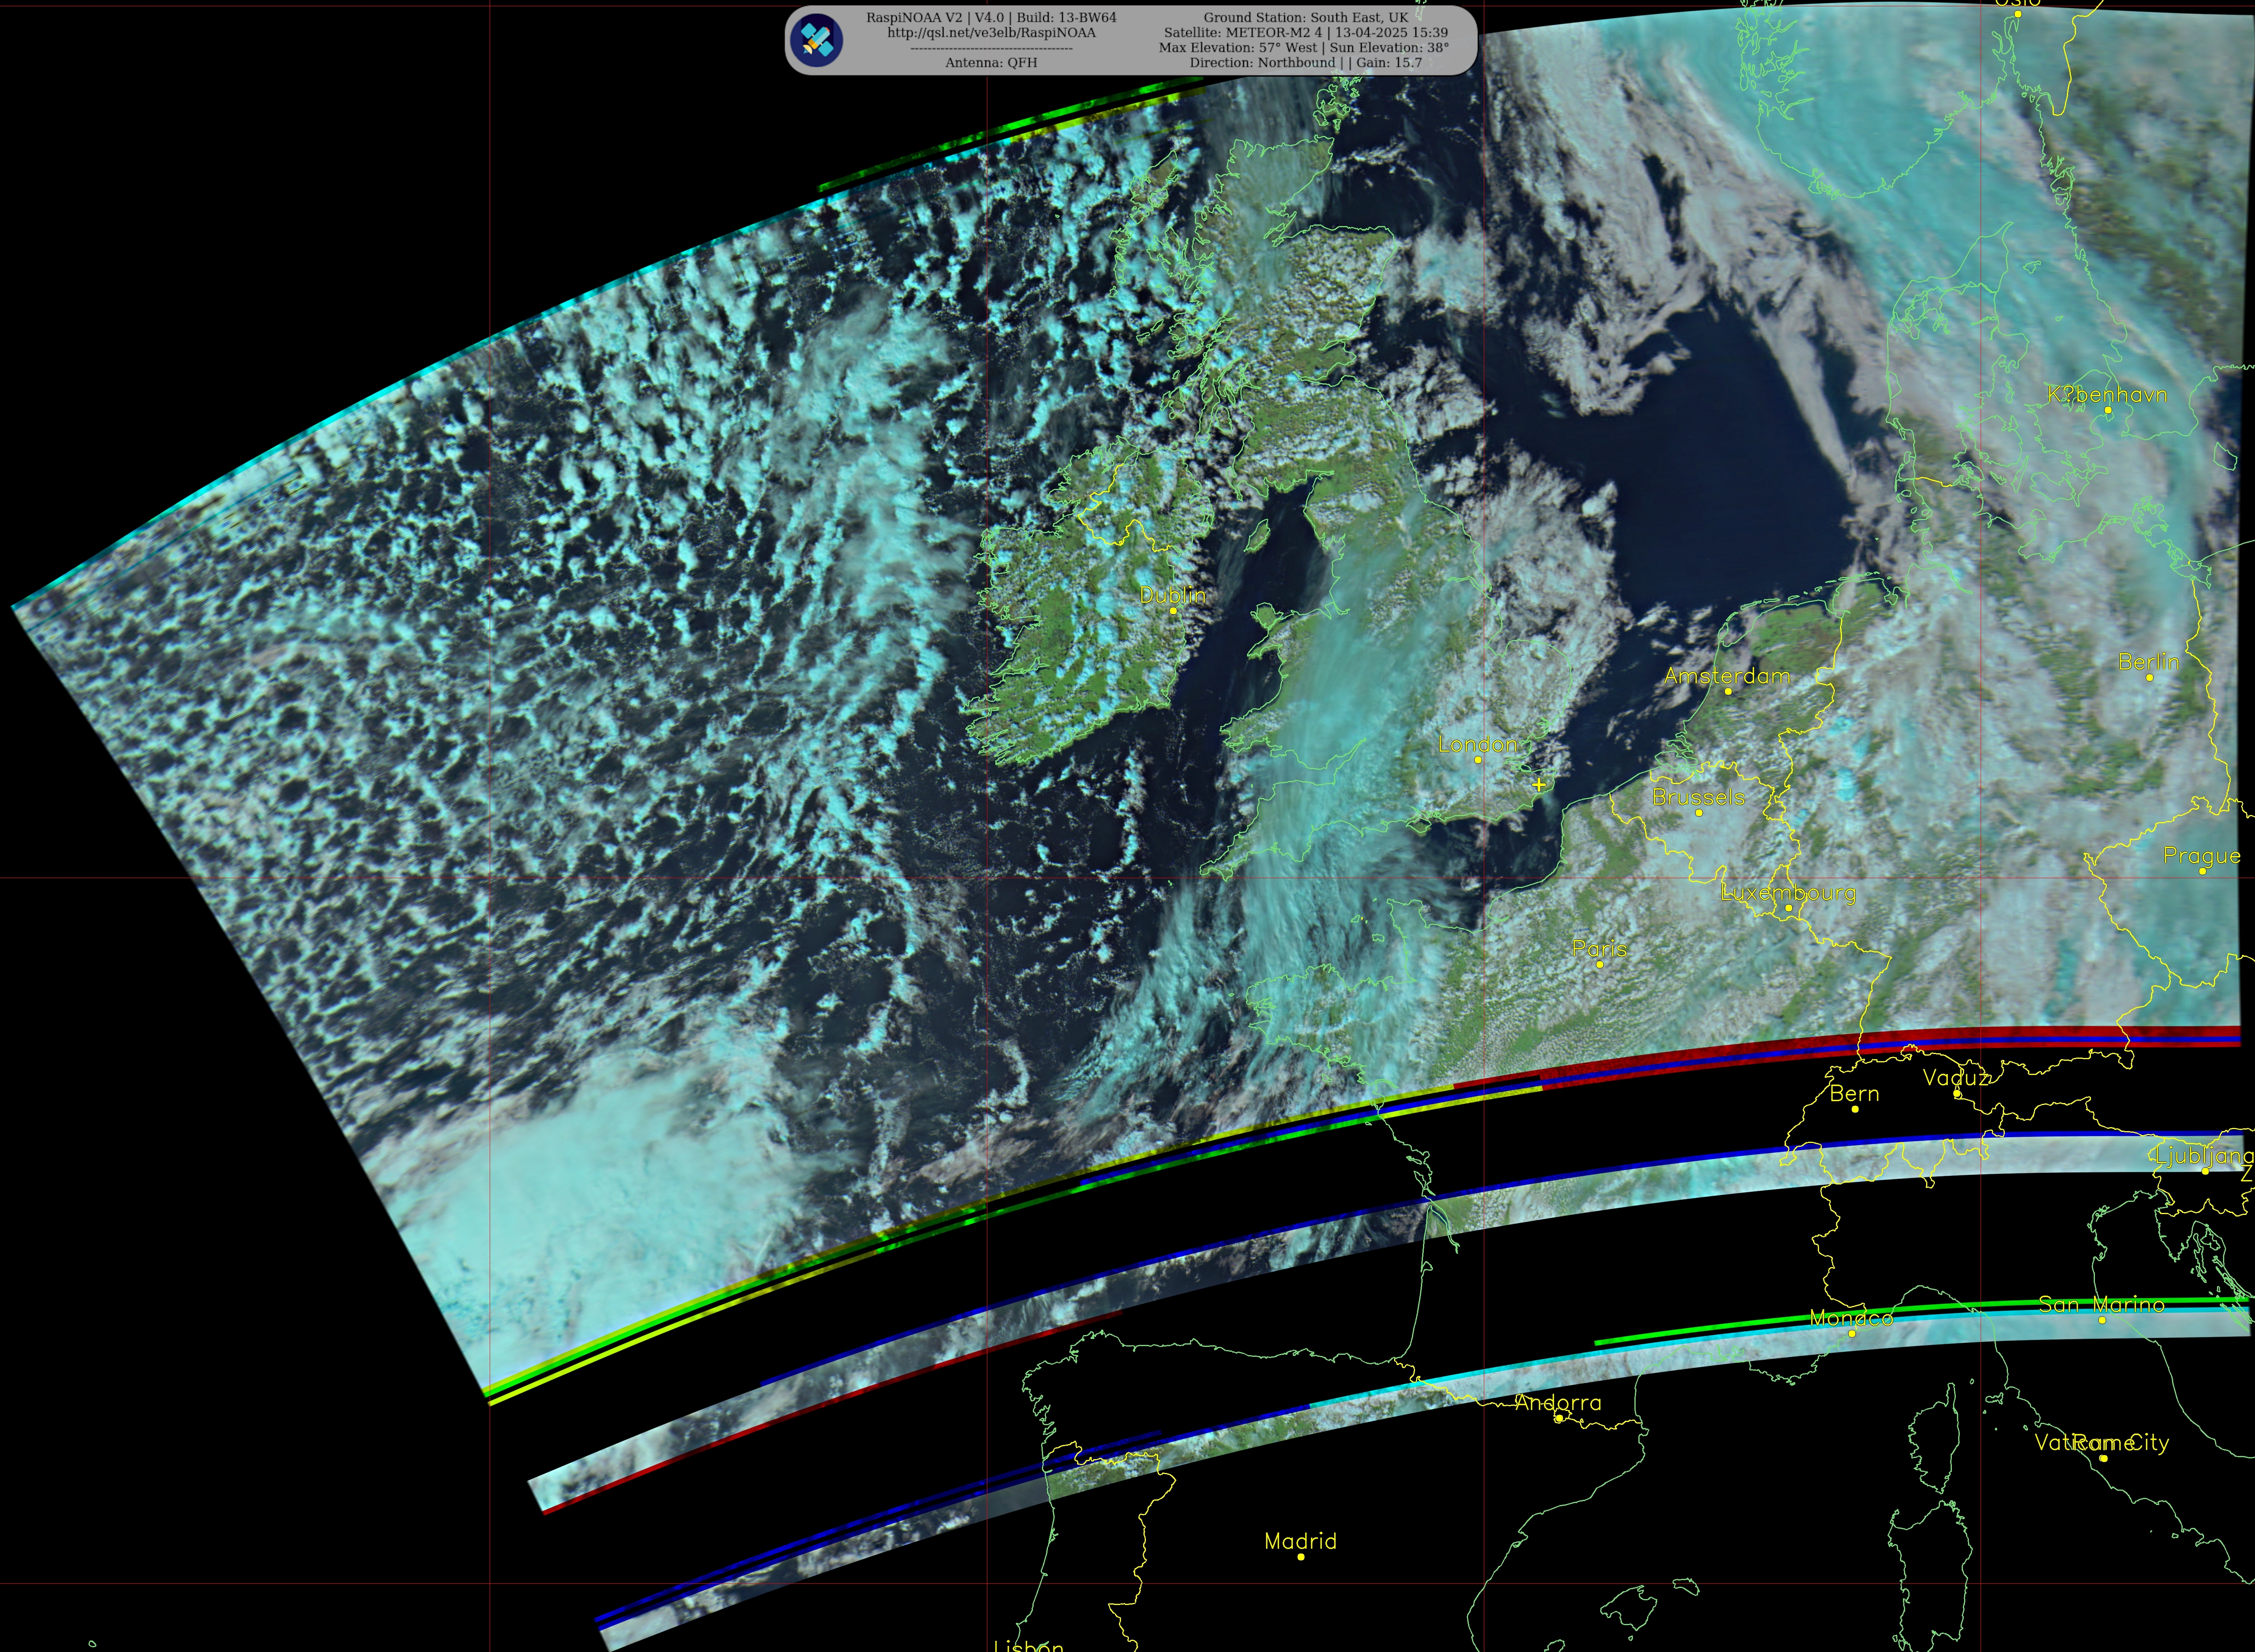Click the Andorra city label
Viewport: 2255px width, 1652px height.
tap(1558, 1403)
